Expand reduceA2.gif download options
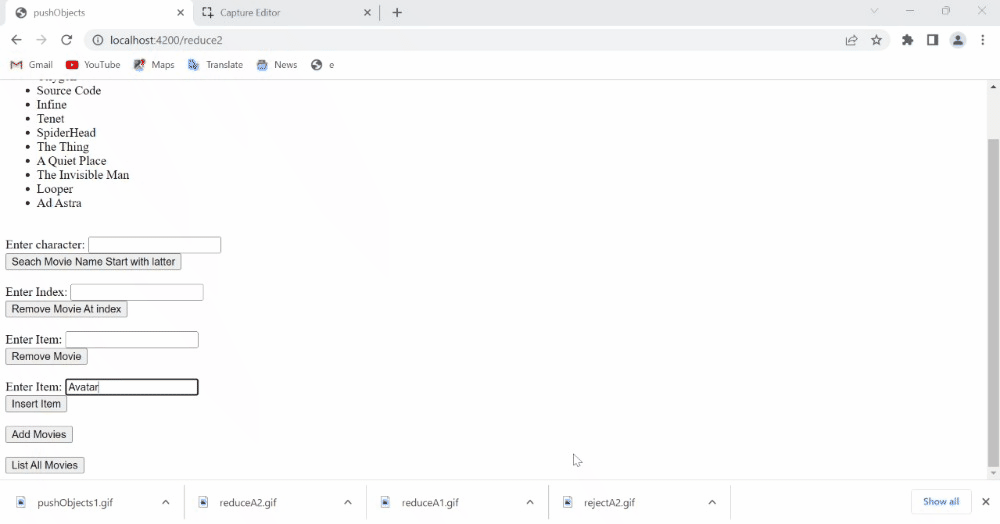Viewport: 1000px width, 524px height. click(348, 502)
